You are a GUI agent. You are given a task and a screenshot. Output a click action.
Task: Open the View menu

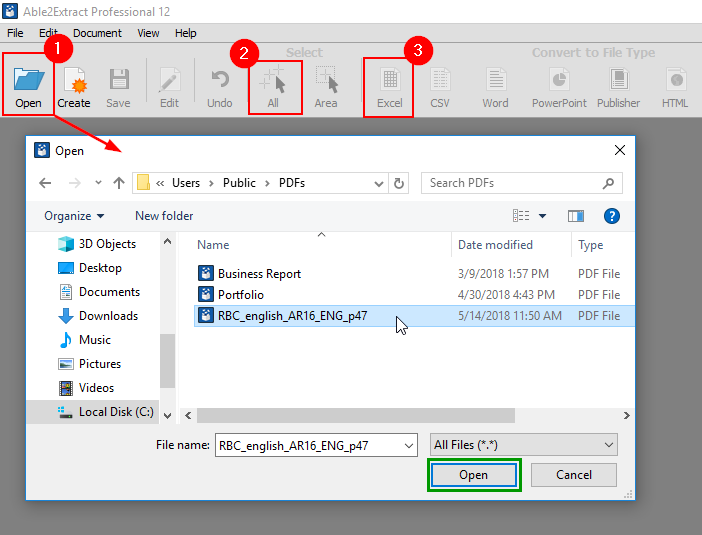[x=148, y=33]
